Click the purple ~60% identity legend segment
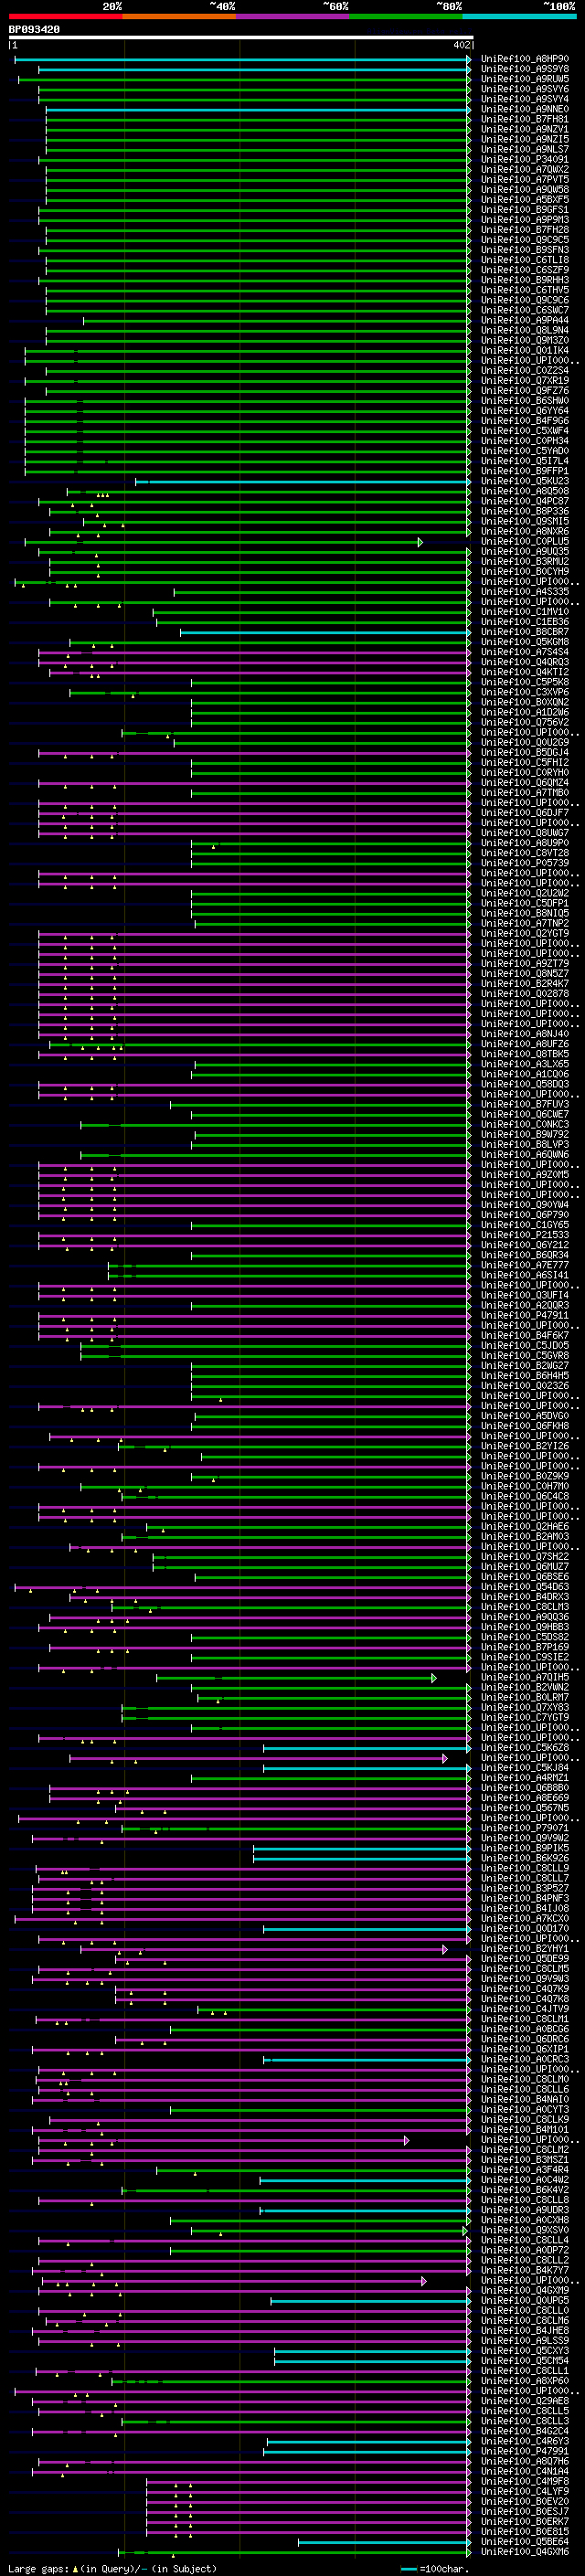 tap(293, 16)
